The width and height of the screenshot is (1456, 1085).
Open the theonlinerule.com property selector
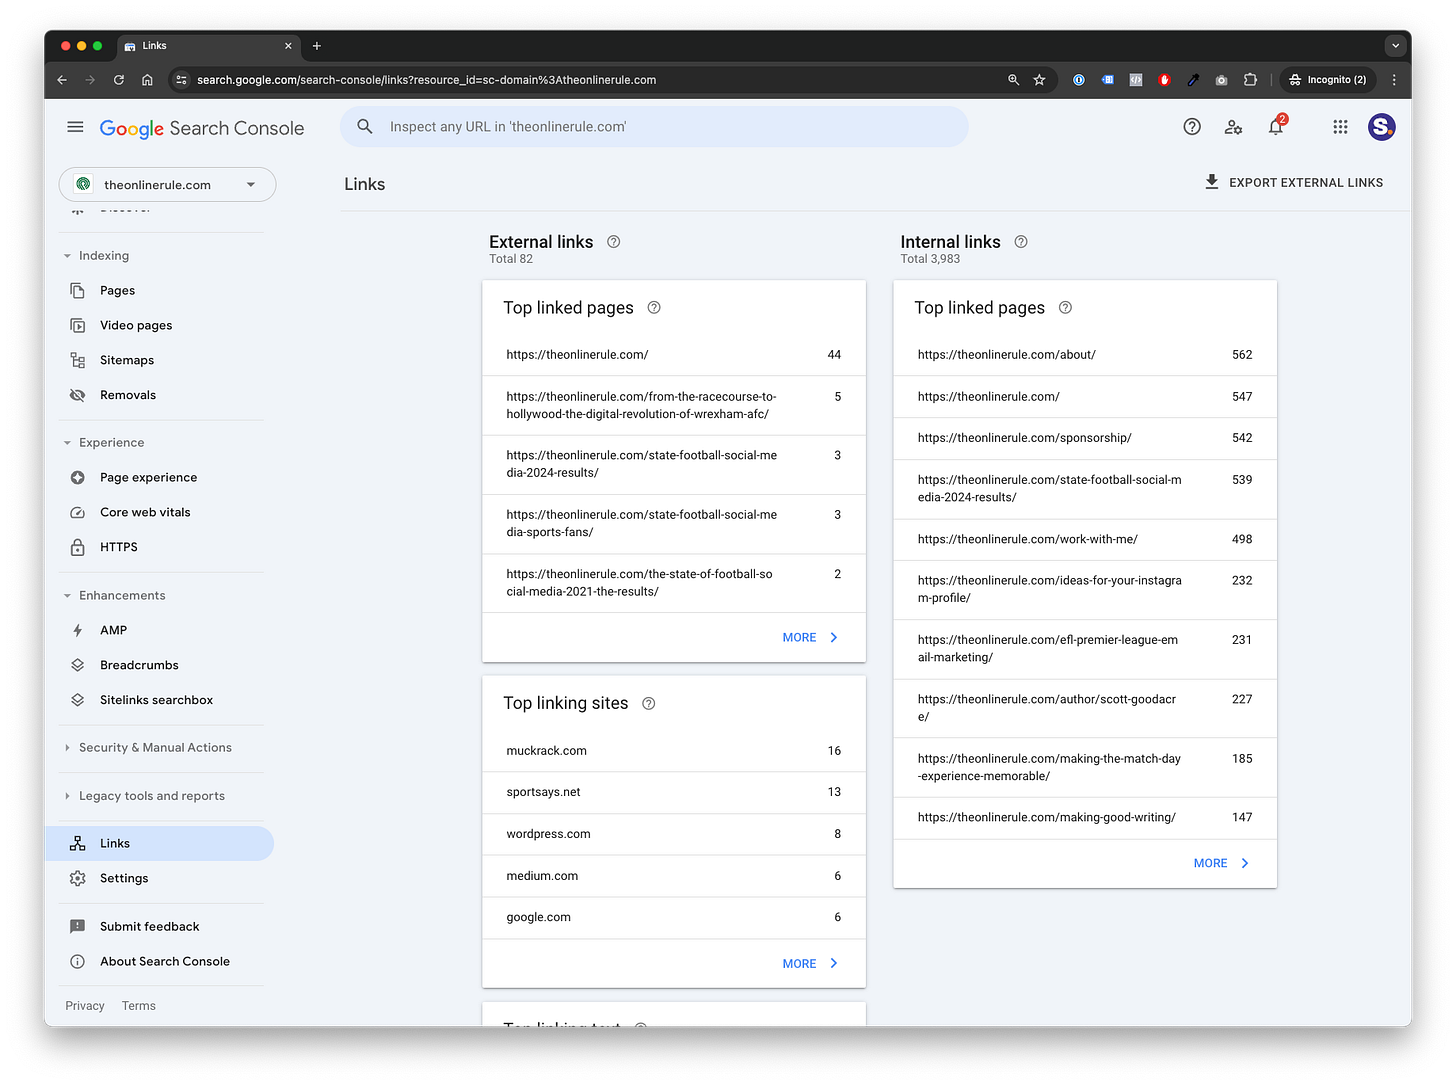[x=168, y=185]
